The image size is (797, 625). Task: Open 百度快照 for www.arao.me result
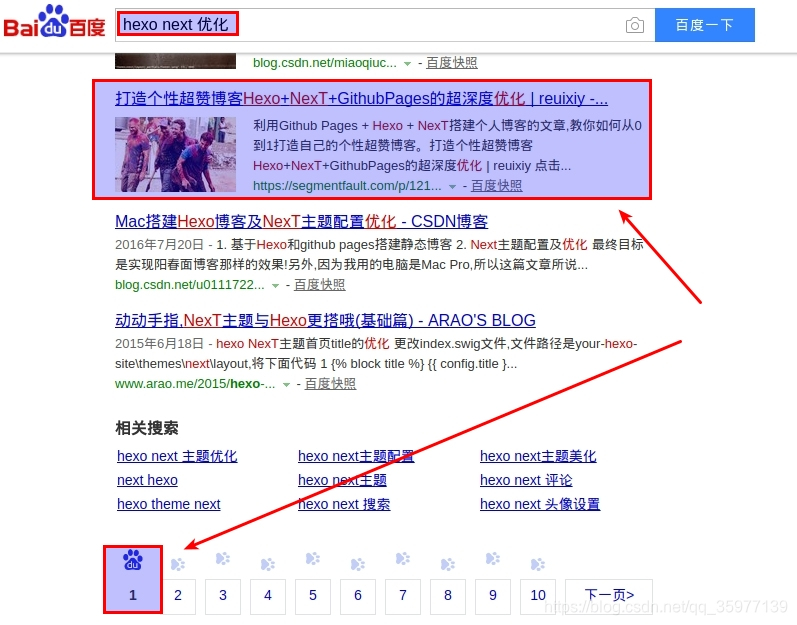(330, 384)
